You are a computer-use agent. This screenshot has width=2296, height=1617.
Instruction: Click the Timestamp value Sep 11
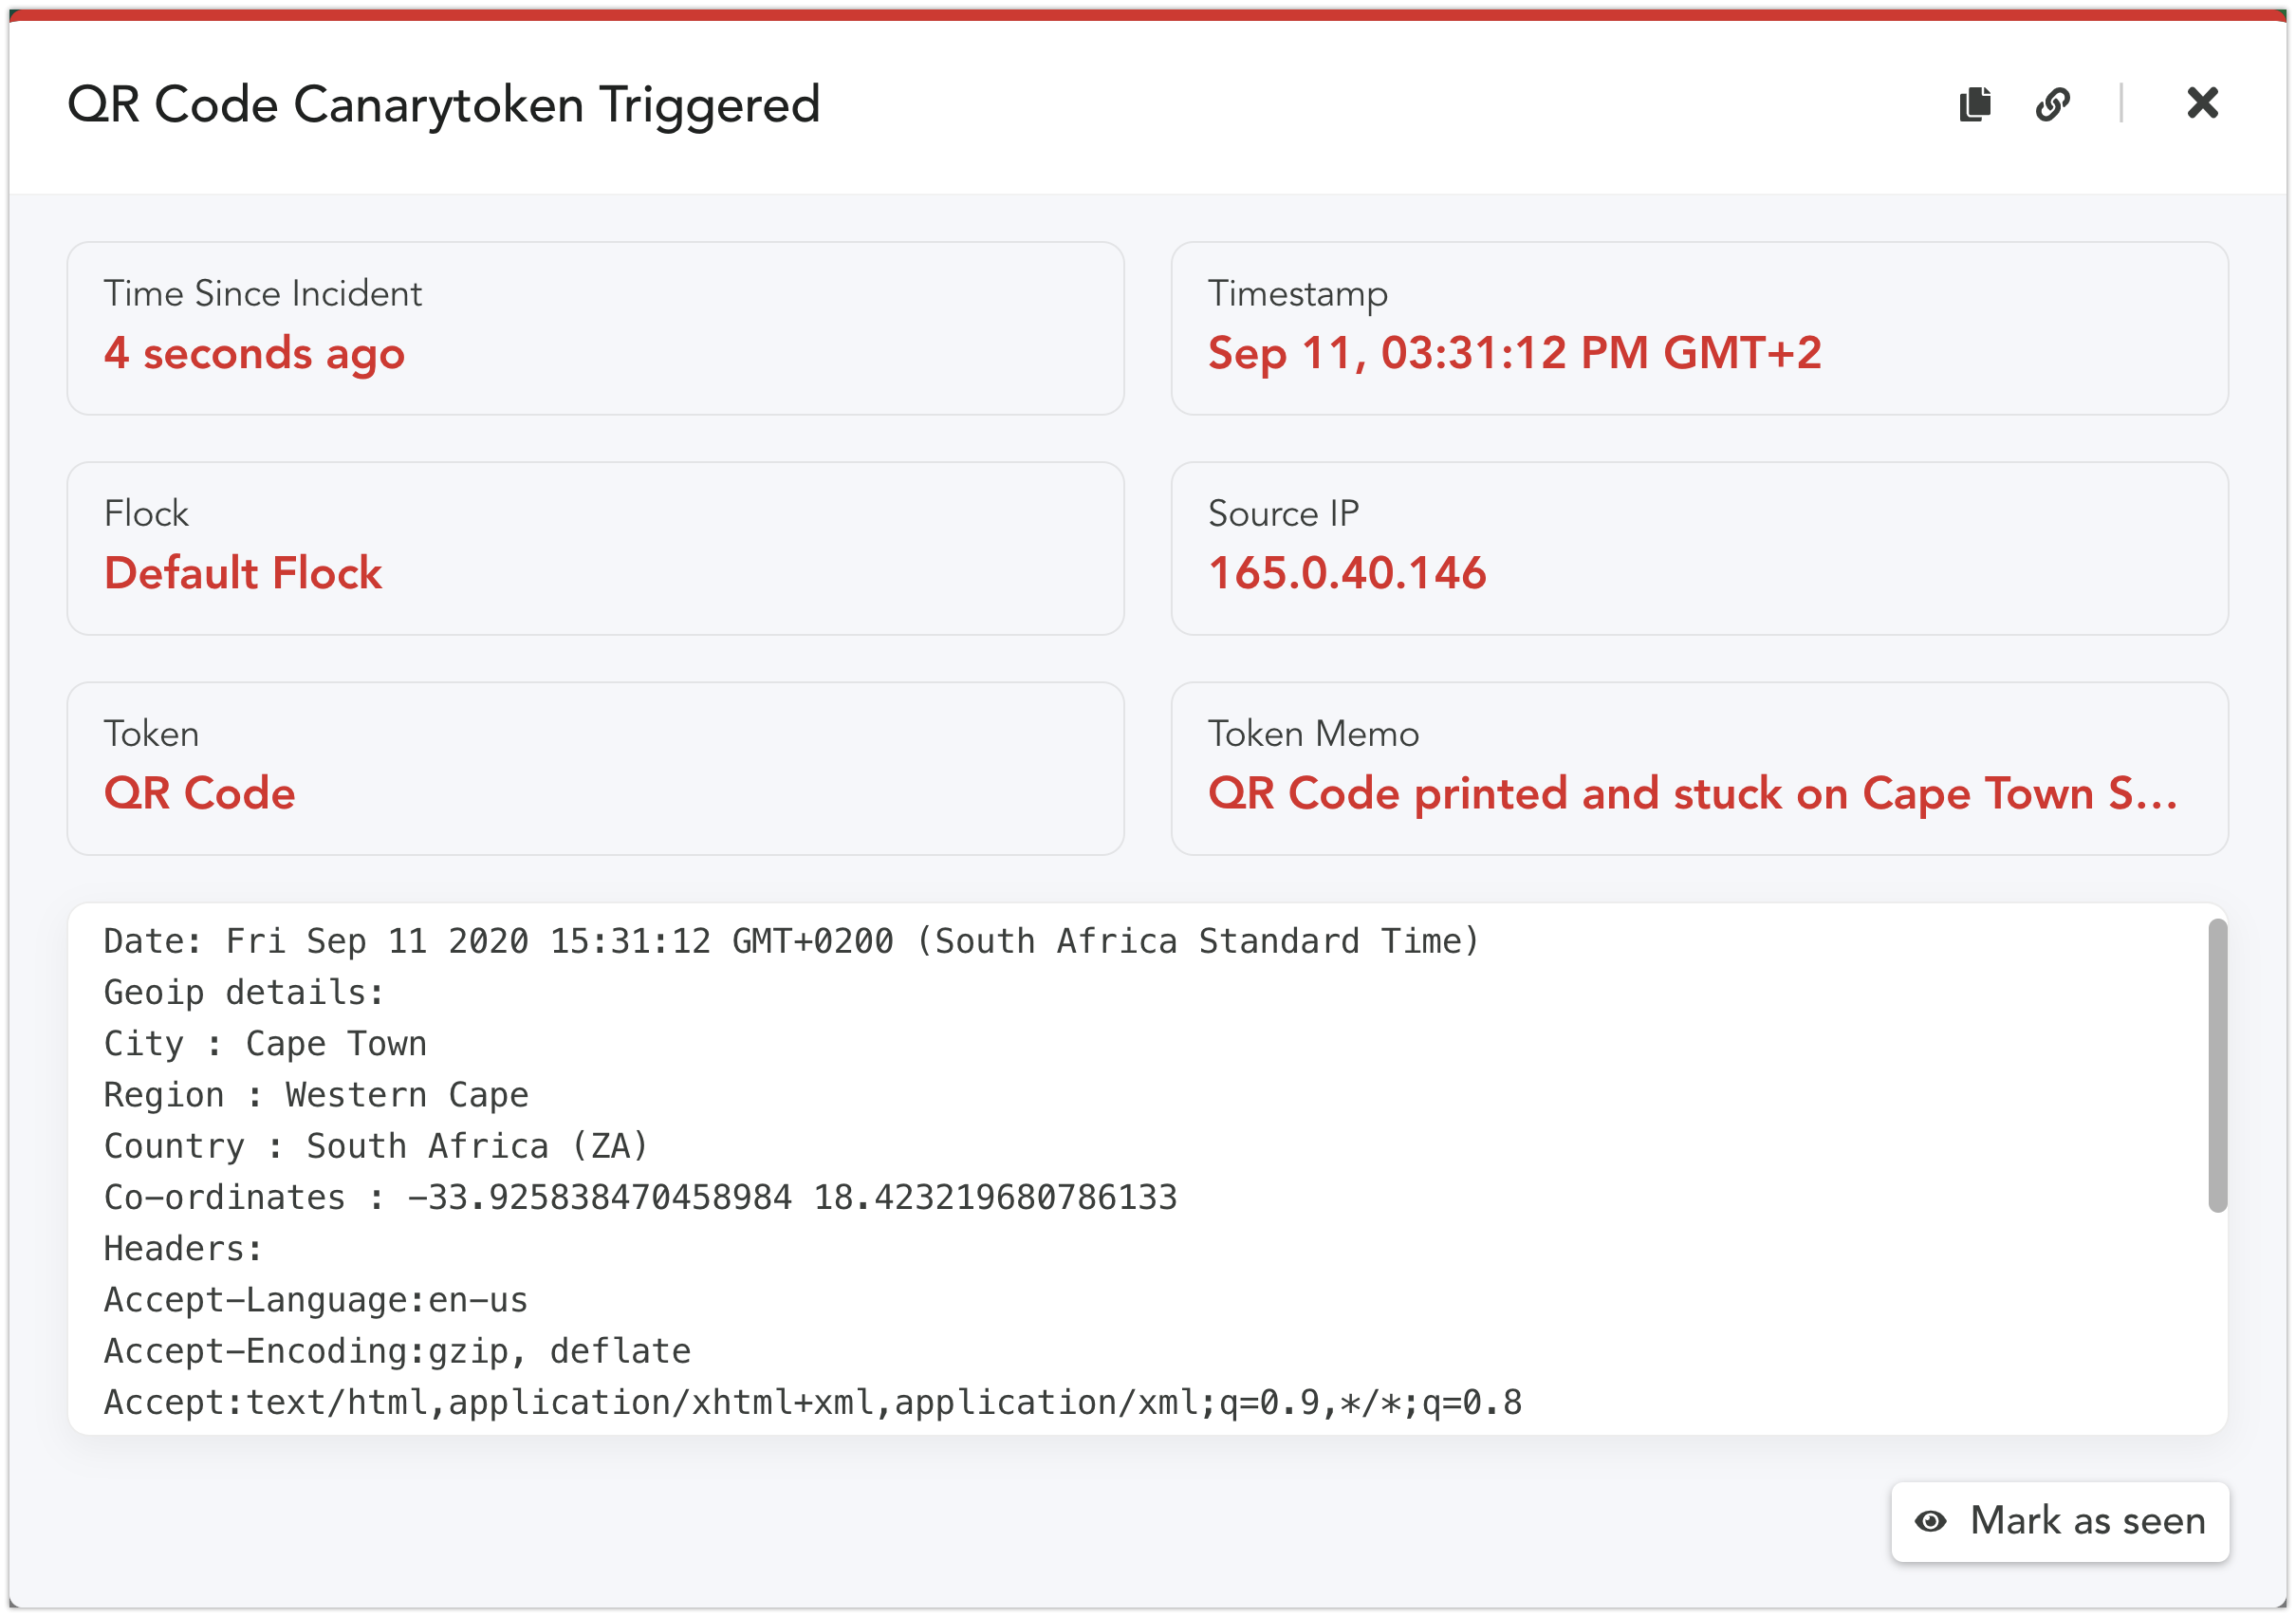click(1514, 353)
